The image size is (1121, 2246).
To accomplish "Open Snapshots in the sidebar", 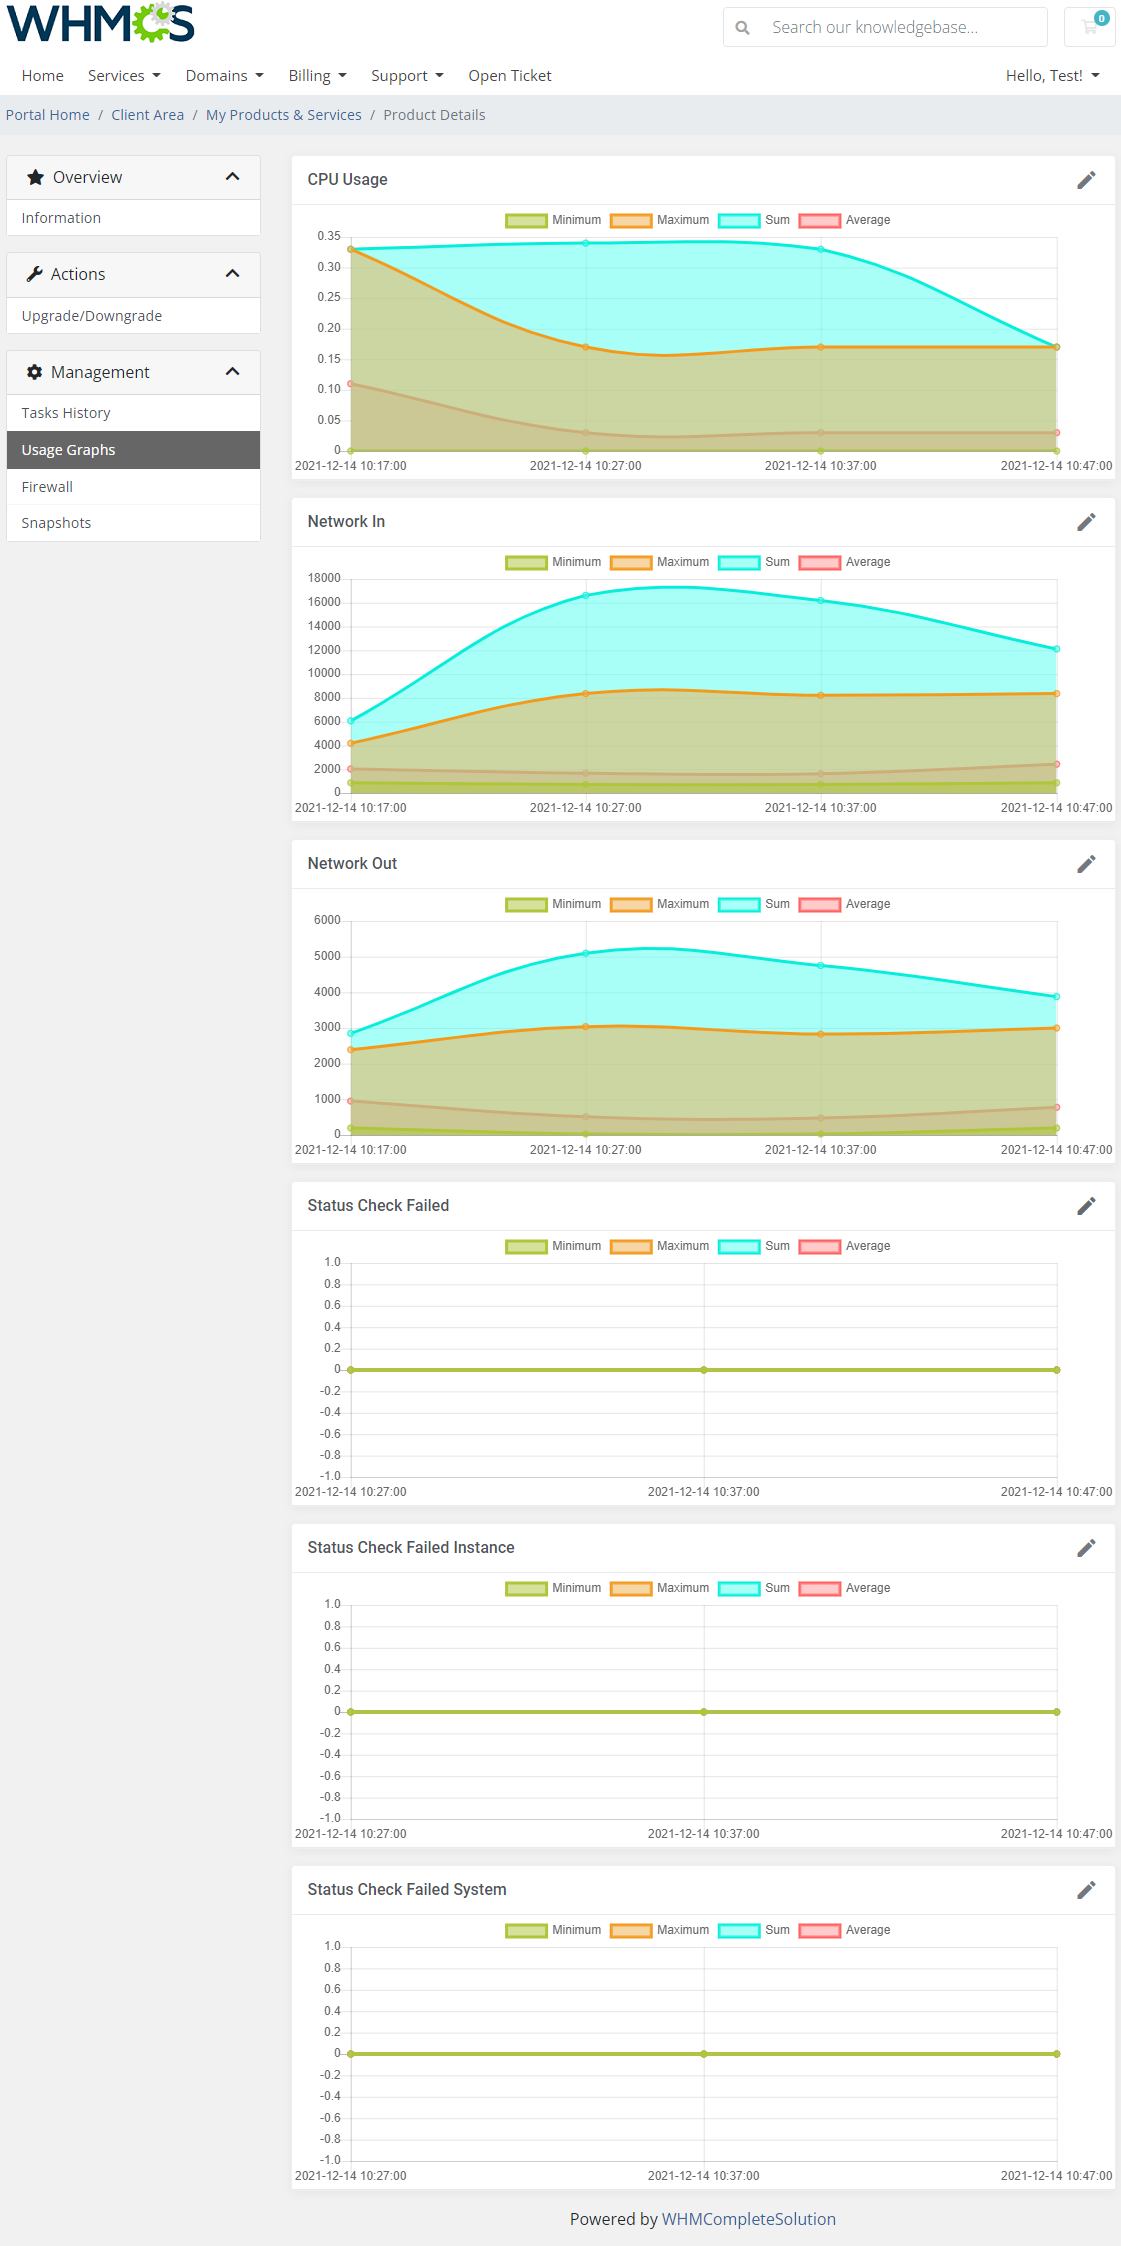I will [x=133, y=523].
